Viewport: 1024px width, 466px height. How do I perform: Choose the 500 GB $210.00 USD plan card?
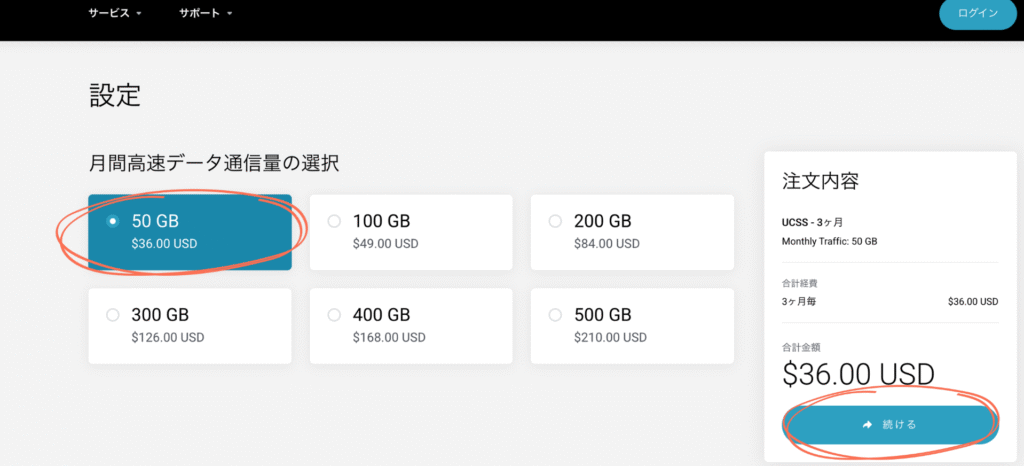click(x=632, y=326)
